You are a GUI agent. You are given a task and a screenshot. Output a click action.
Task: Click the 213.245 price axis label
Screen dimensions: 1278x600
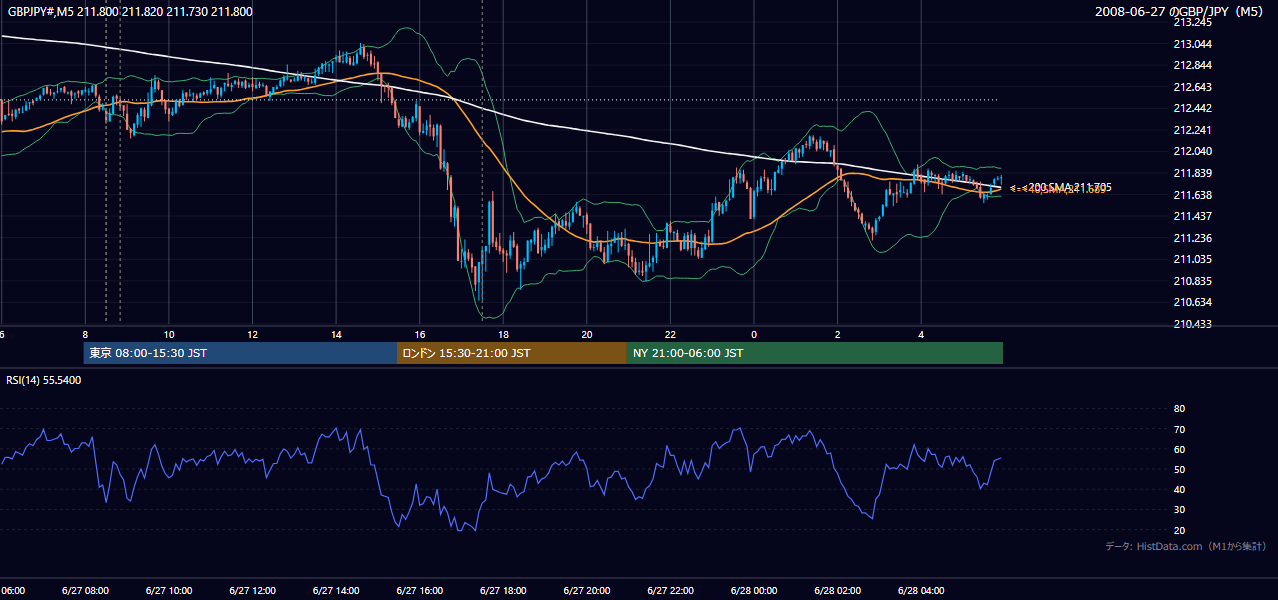[1192, 22]
